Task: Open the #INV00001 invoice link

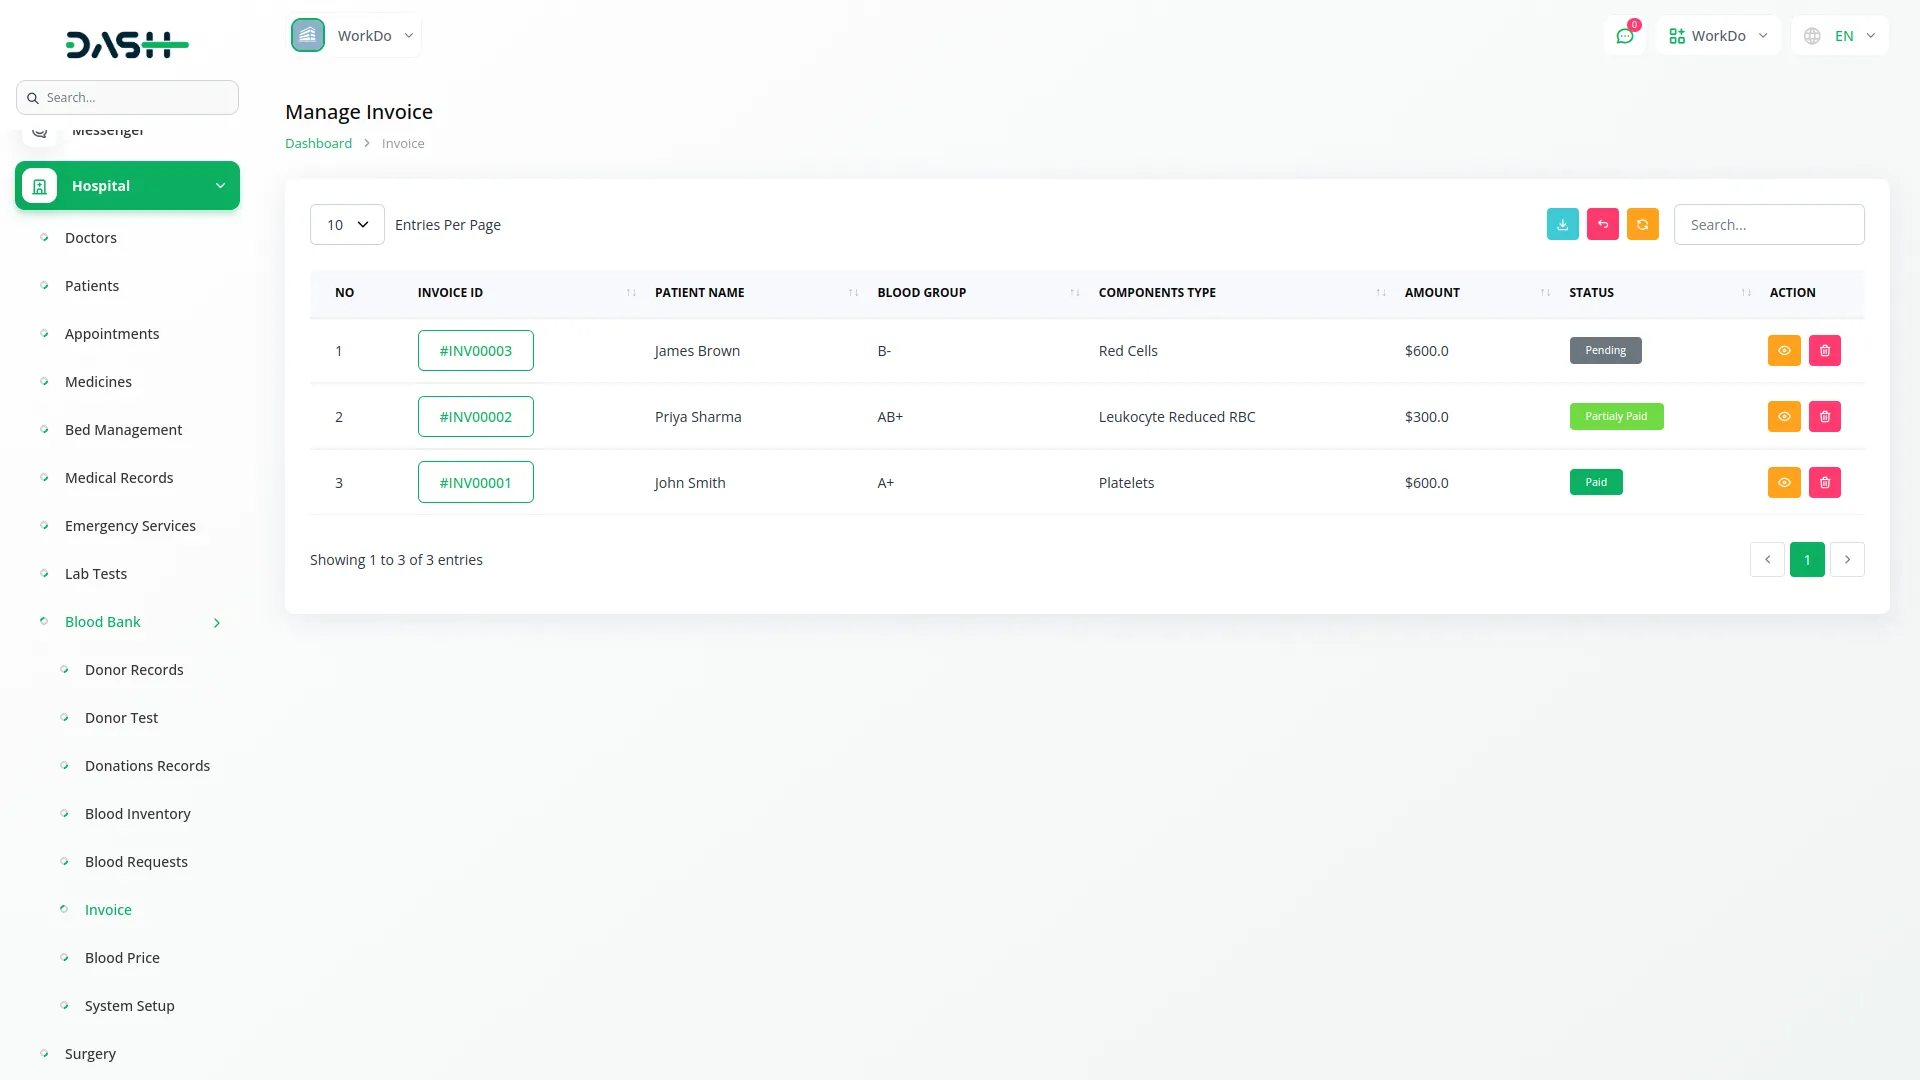Action: tap(475, 482)
